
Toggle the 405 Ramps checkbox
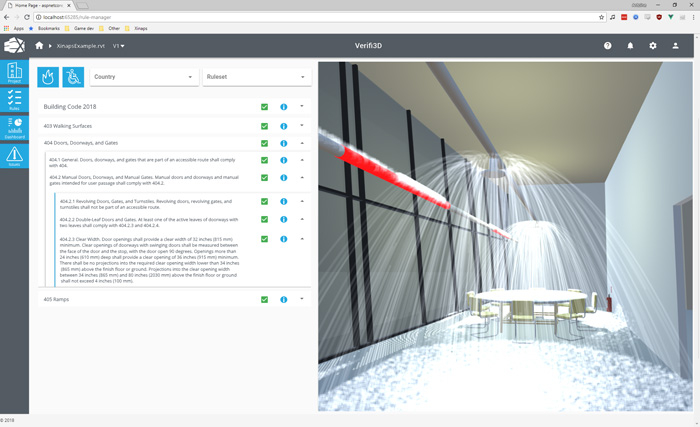(x=264, y=299)
